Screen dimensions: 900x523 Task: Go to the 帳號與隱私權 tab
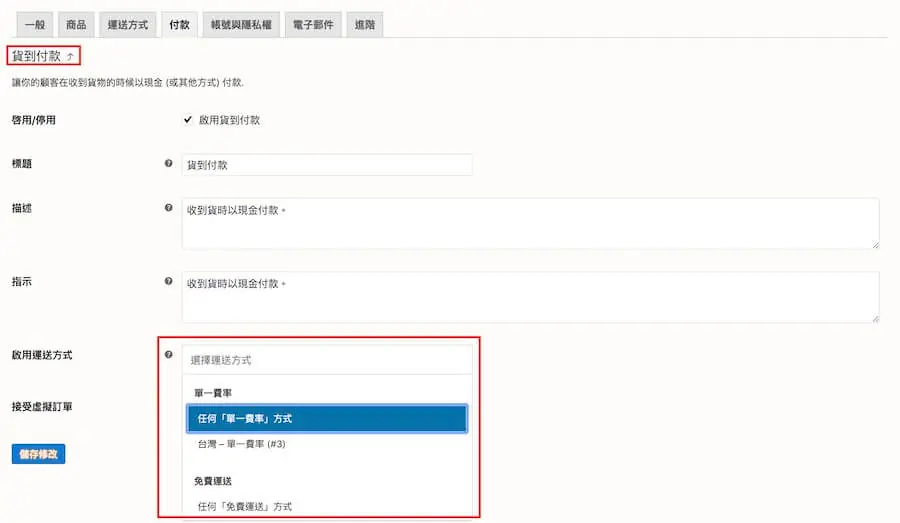[241, 25]
